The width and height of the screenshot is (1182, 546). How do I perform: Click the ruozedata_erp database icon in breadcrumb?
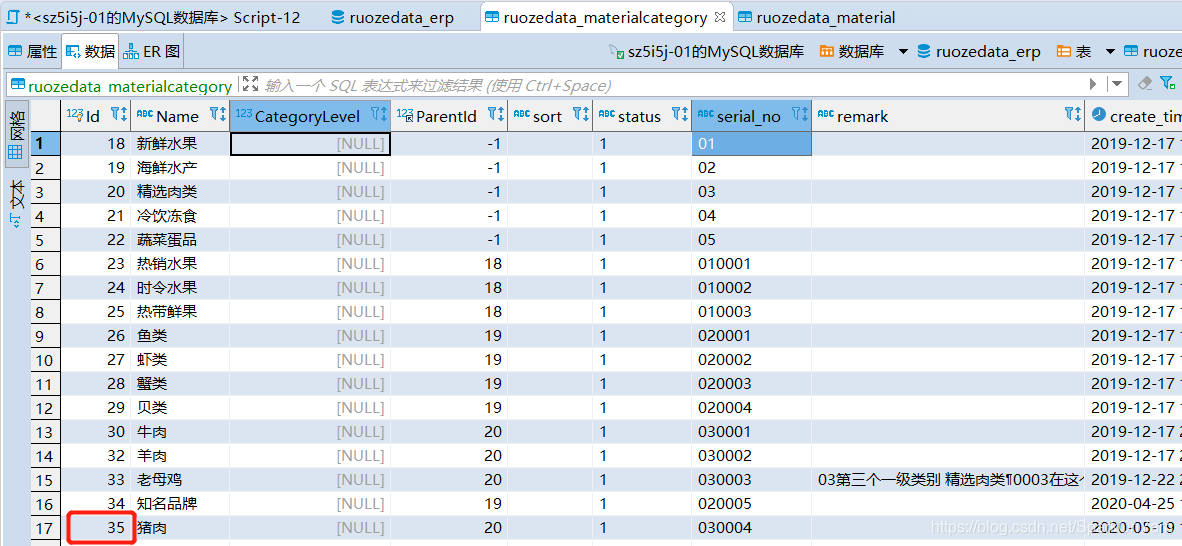click(923, 51)
